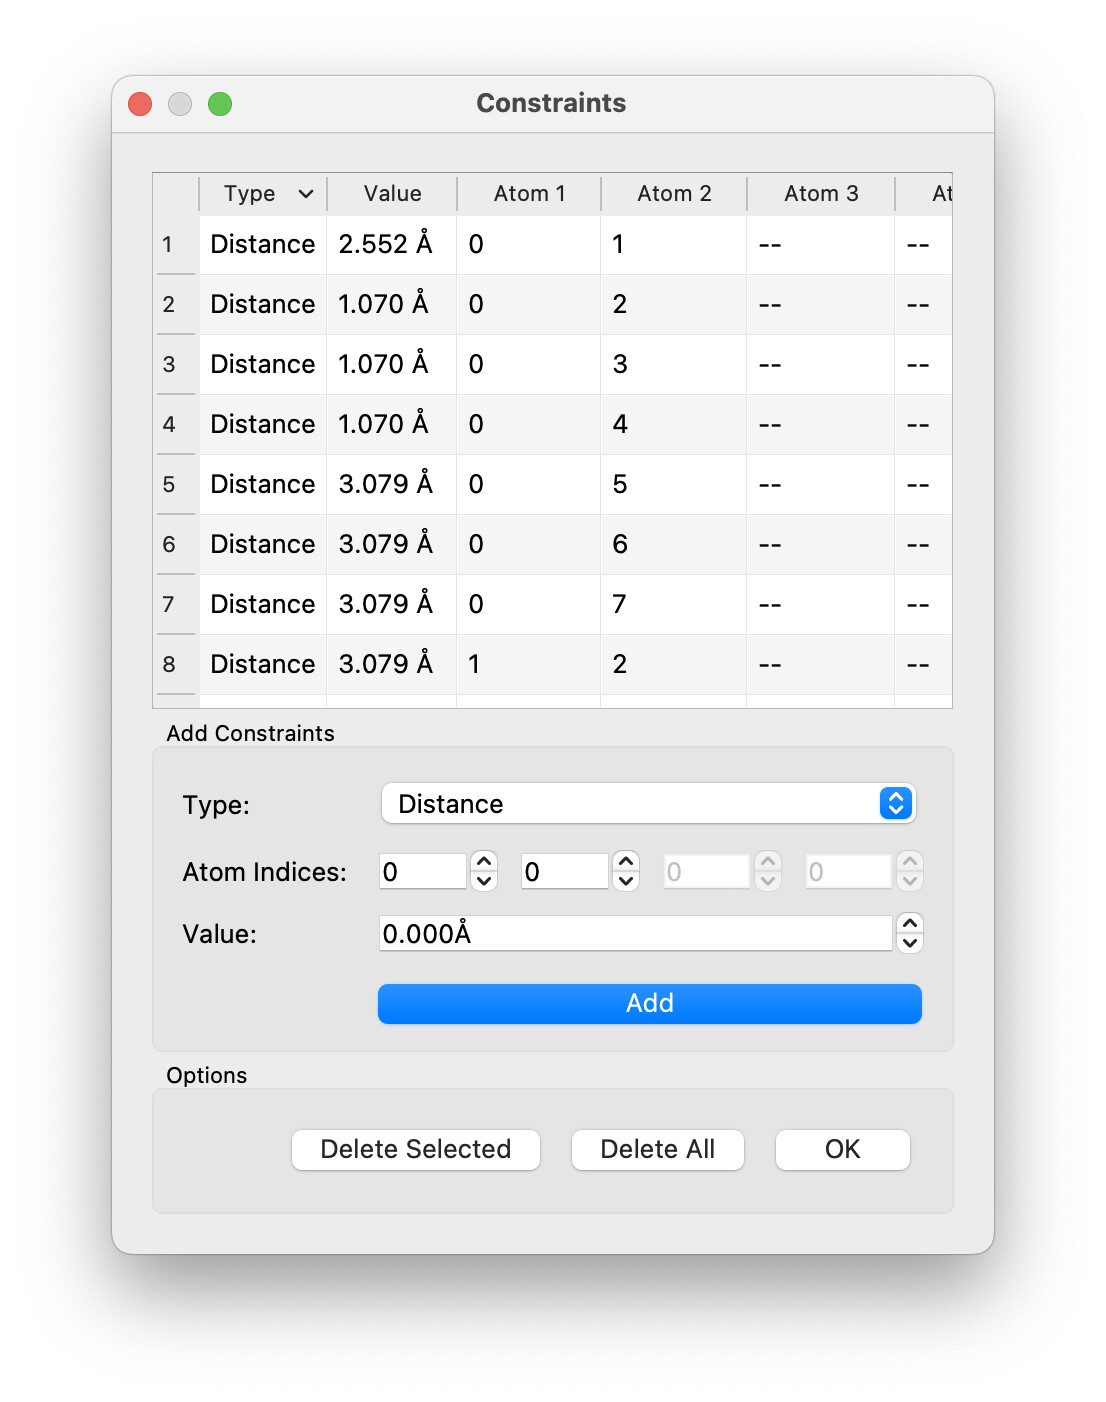Click Atom 3 cell in row 1
Image resolution: width=1106 pixels, height=1402 pixels.
(x=821, y=244)
